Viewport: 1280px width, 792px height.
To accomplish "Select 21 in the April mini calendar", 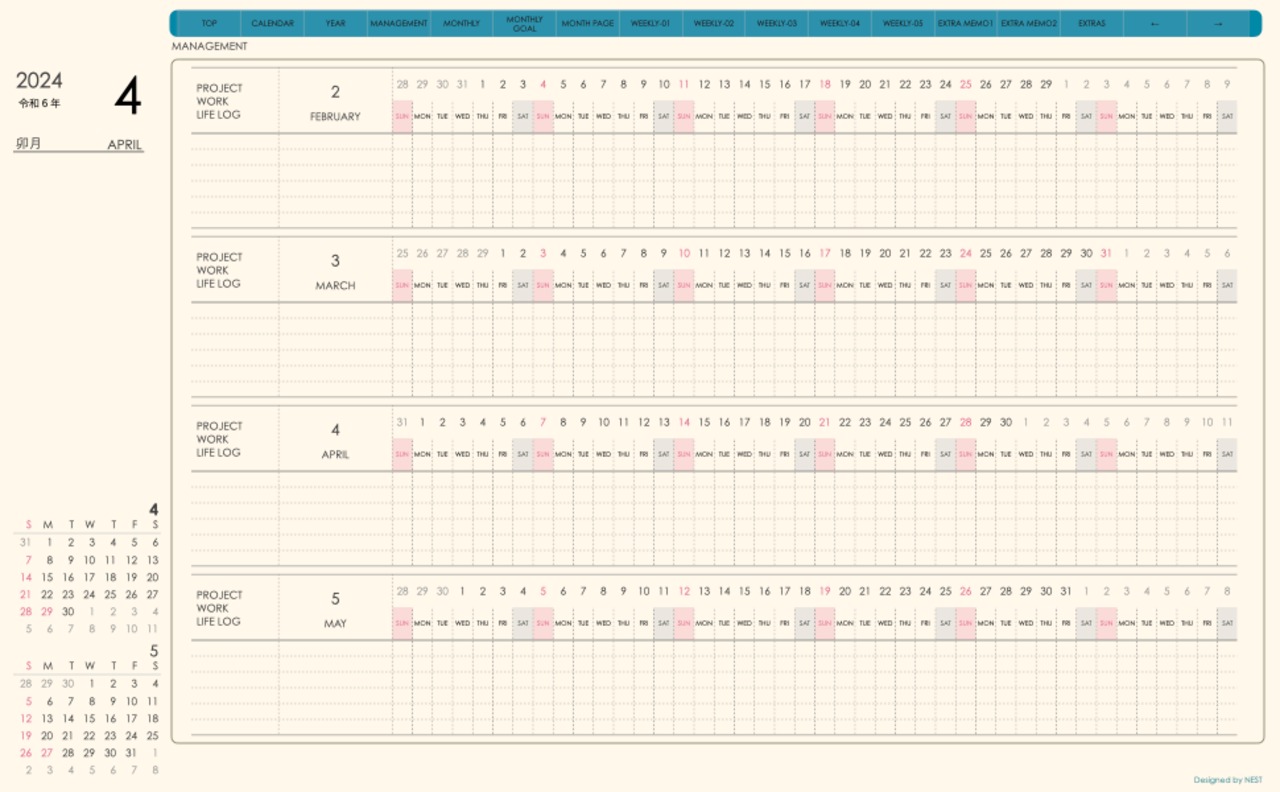I will point(26,595).
